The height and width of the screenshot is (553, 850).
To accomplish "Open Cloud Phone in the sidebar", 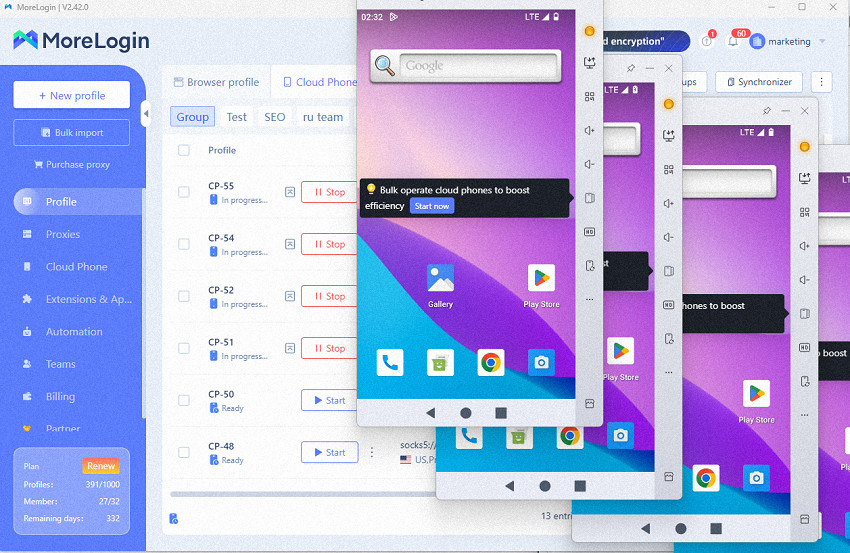I will [78, 267].
